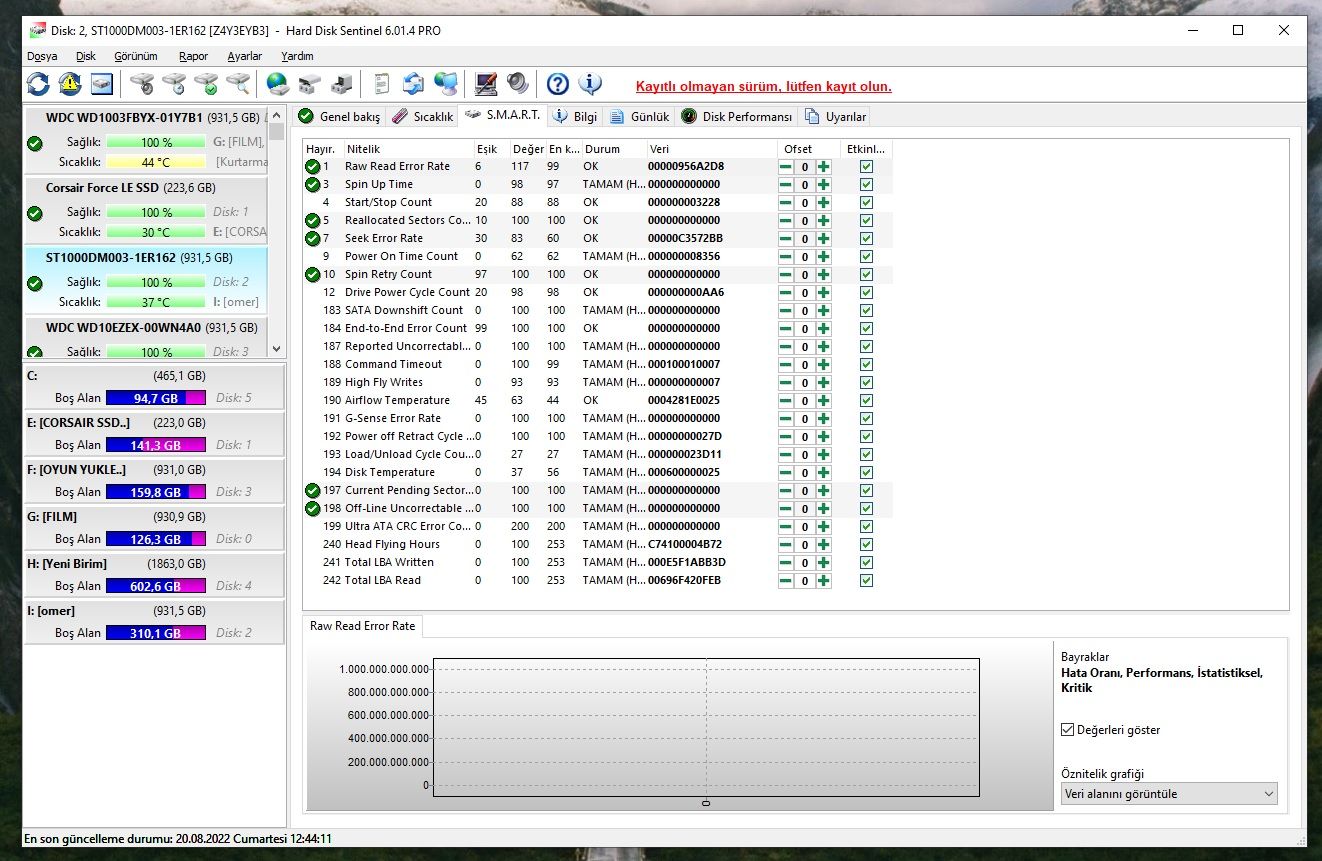Sort by the Nitelik column header
Viewport: 1322px width, 861px height.
[407, 149]
